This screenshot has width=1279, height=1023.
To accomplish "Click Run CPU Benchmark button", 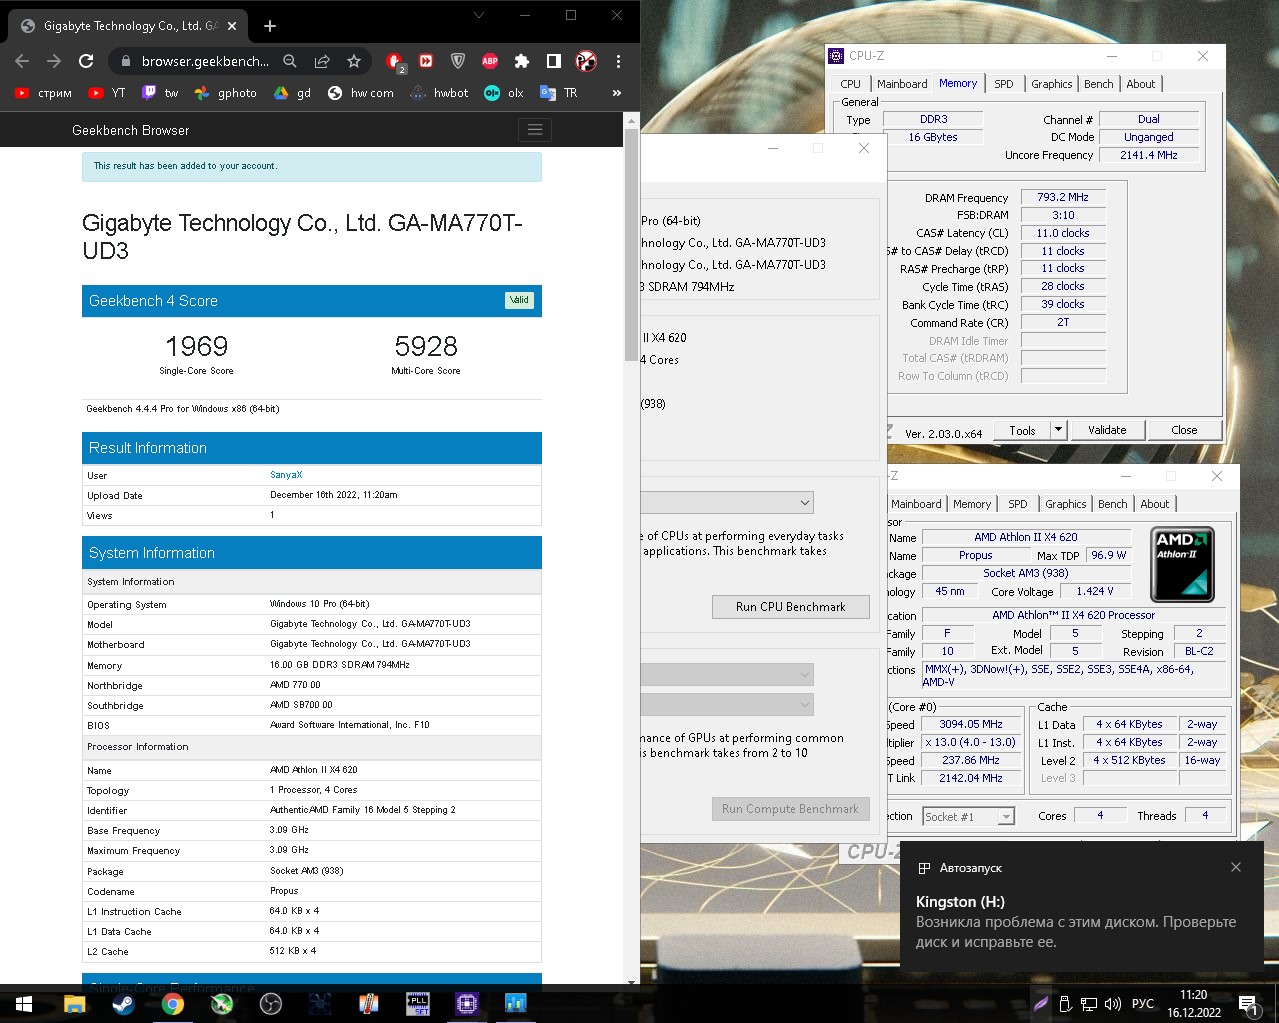I will (x=790, y=607).
